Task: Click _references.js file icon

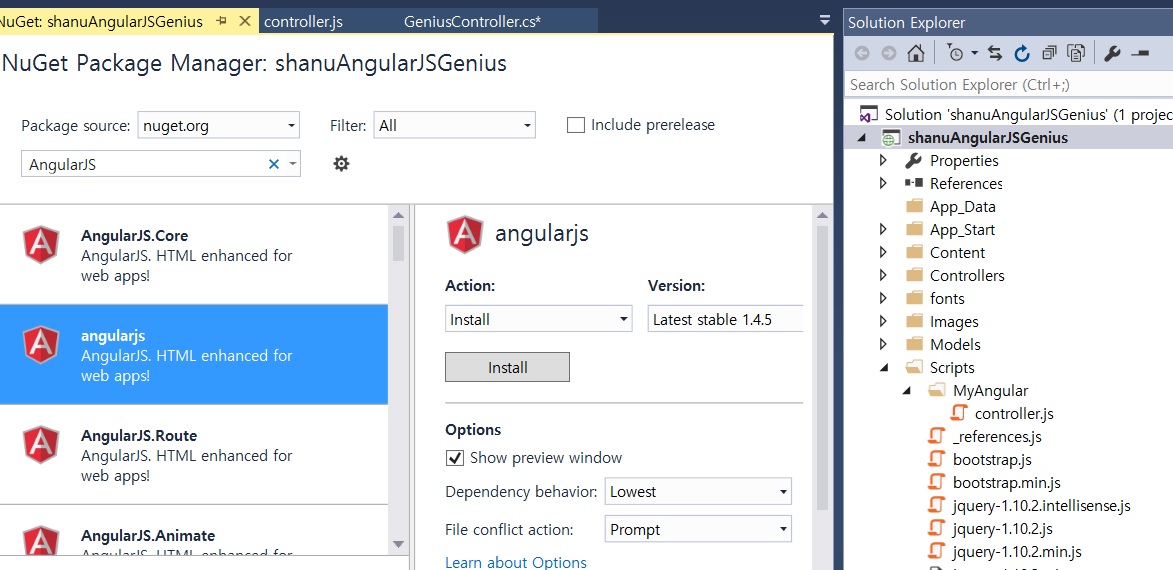Action: [936, 436]
